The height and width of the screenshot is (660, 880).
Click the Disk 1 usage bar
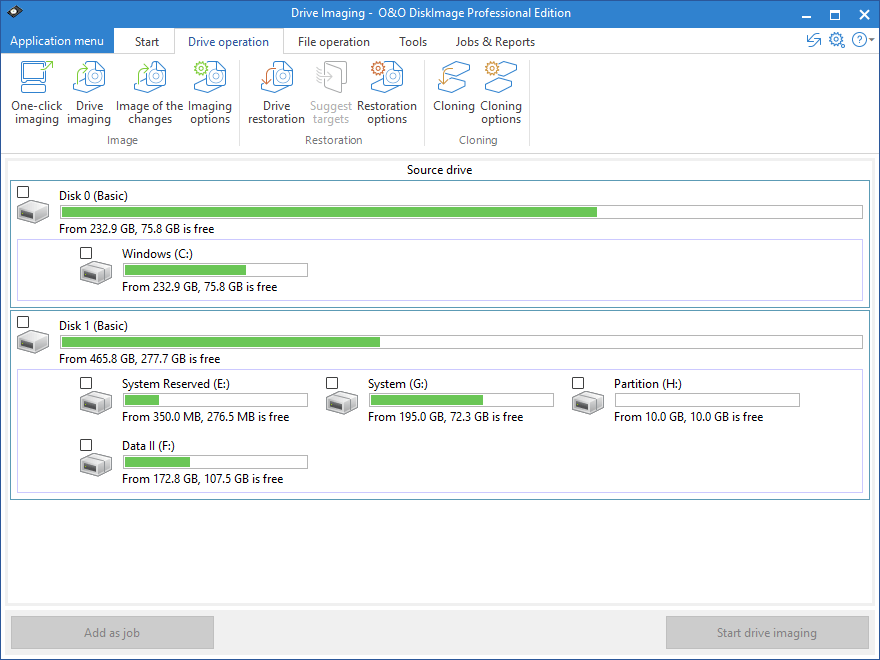coord(460,342)
